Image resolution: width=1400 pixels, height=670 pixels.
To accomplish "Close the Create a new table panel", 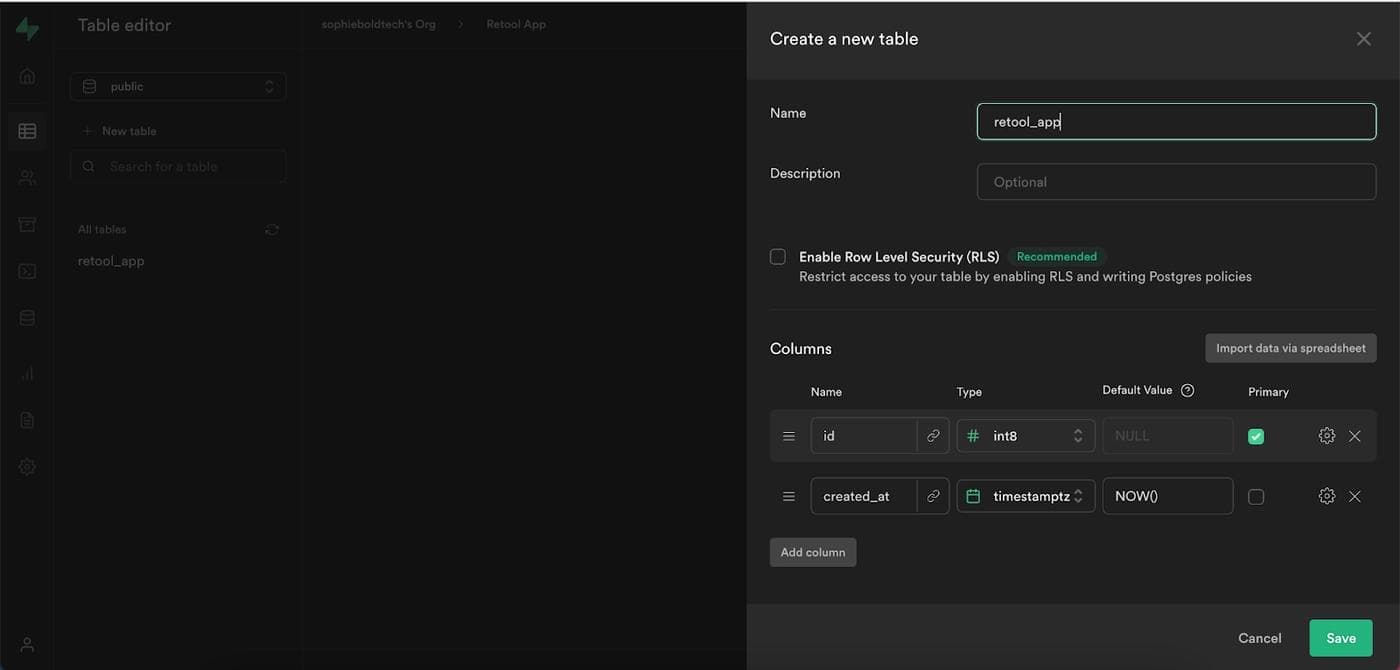I will click(x=1363, y=39).
